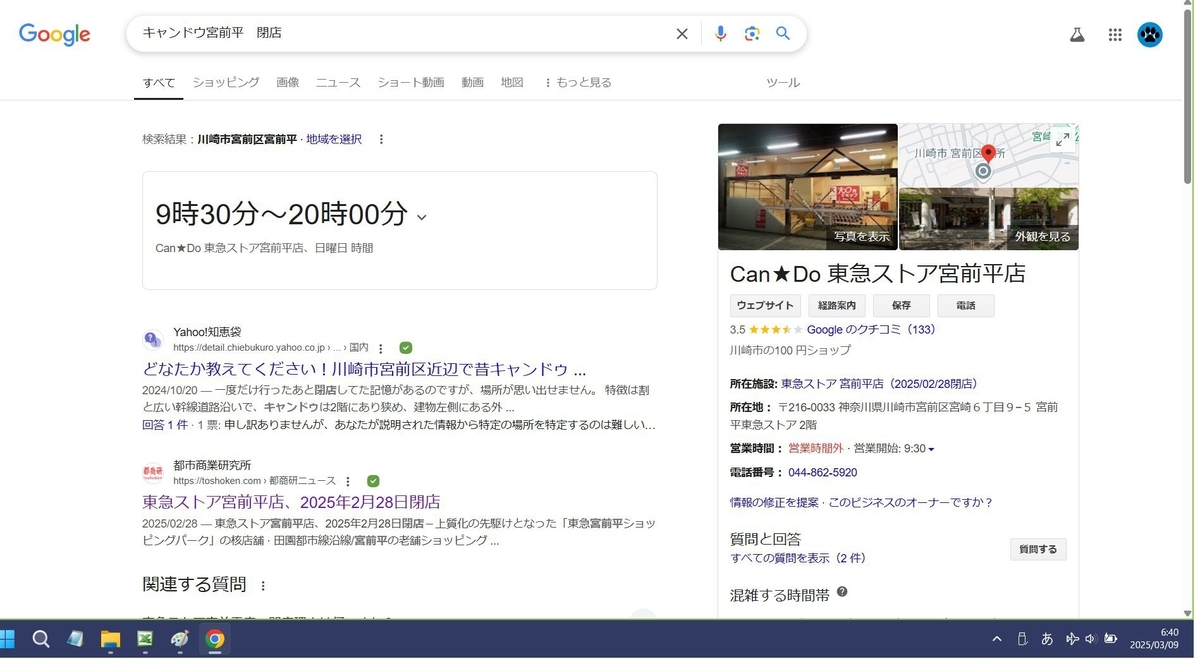Click green shield badge on Yahoo!知恵袋 result
The image size is (1200, 659).
coord(406,348)
